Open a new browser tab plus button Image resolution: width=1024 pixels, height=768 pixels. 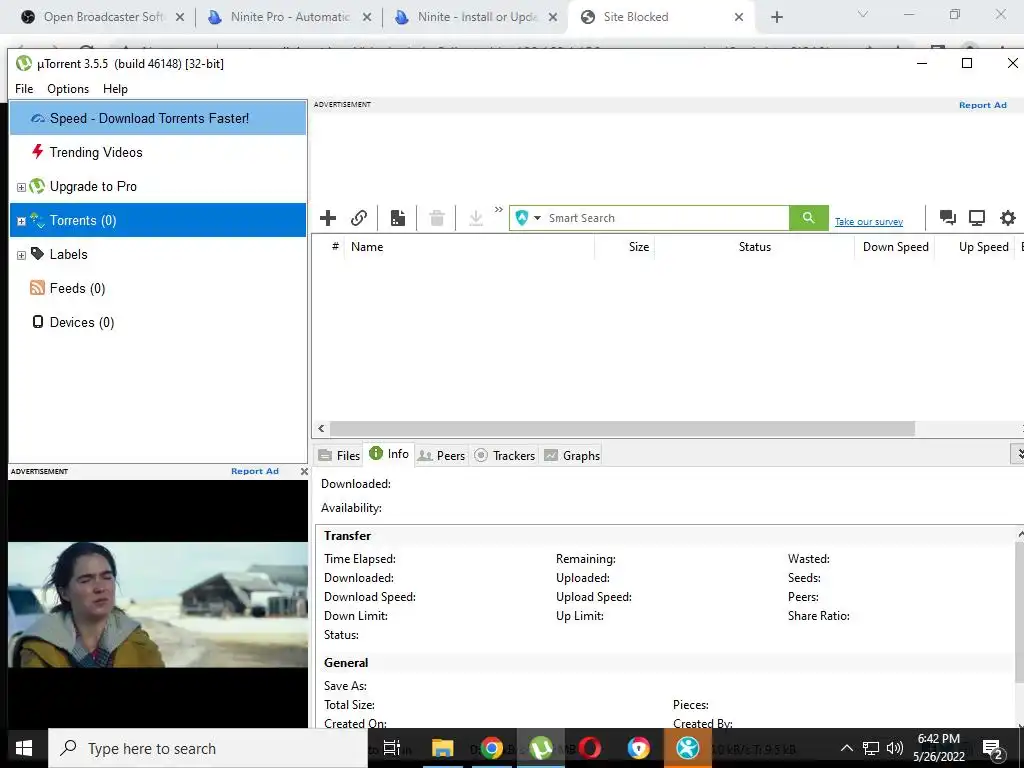776,18
